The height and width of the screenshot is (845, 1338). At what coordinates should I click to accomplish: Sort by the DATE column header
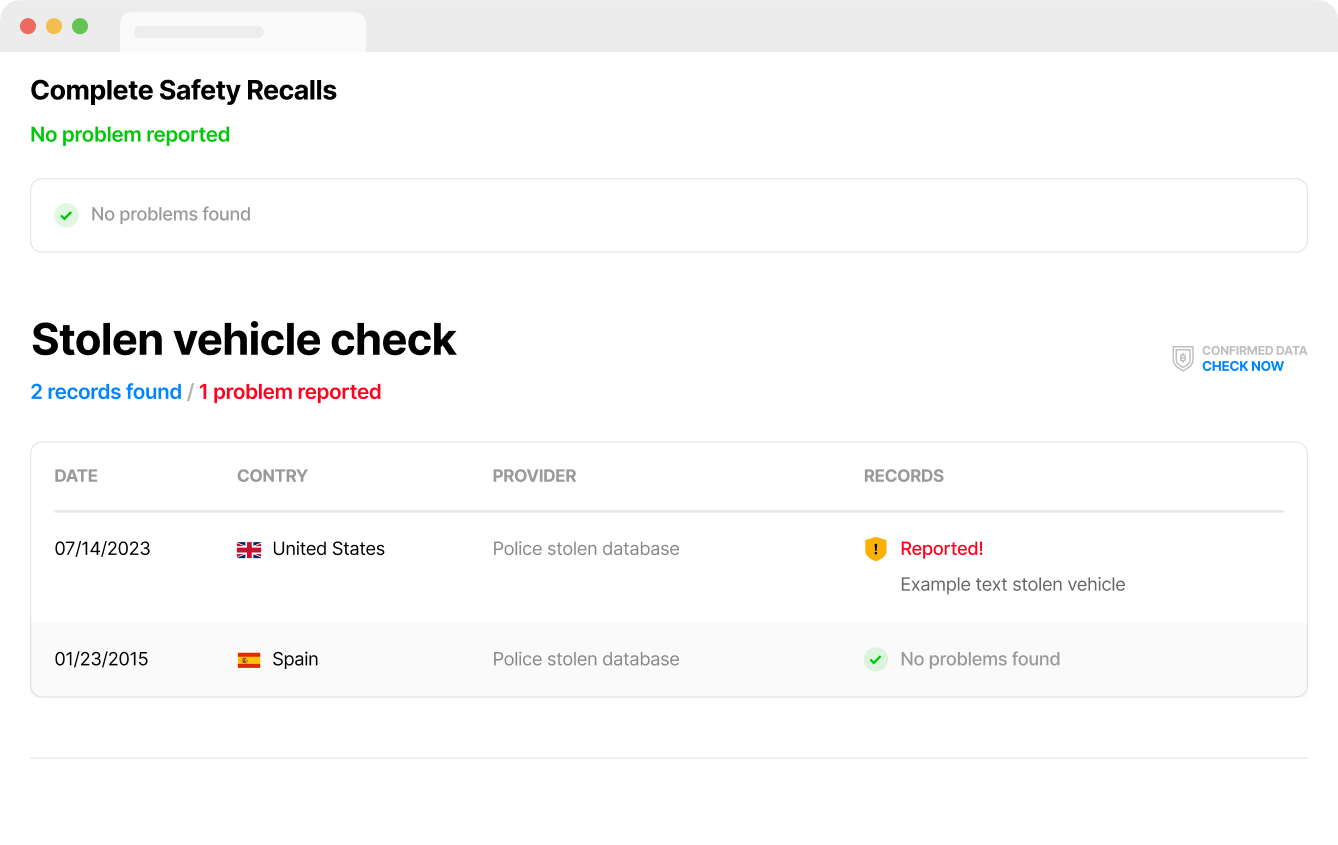click(75, 476)
